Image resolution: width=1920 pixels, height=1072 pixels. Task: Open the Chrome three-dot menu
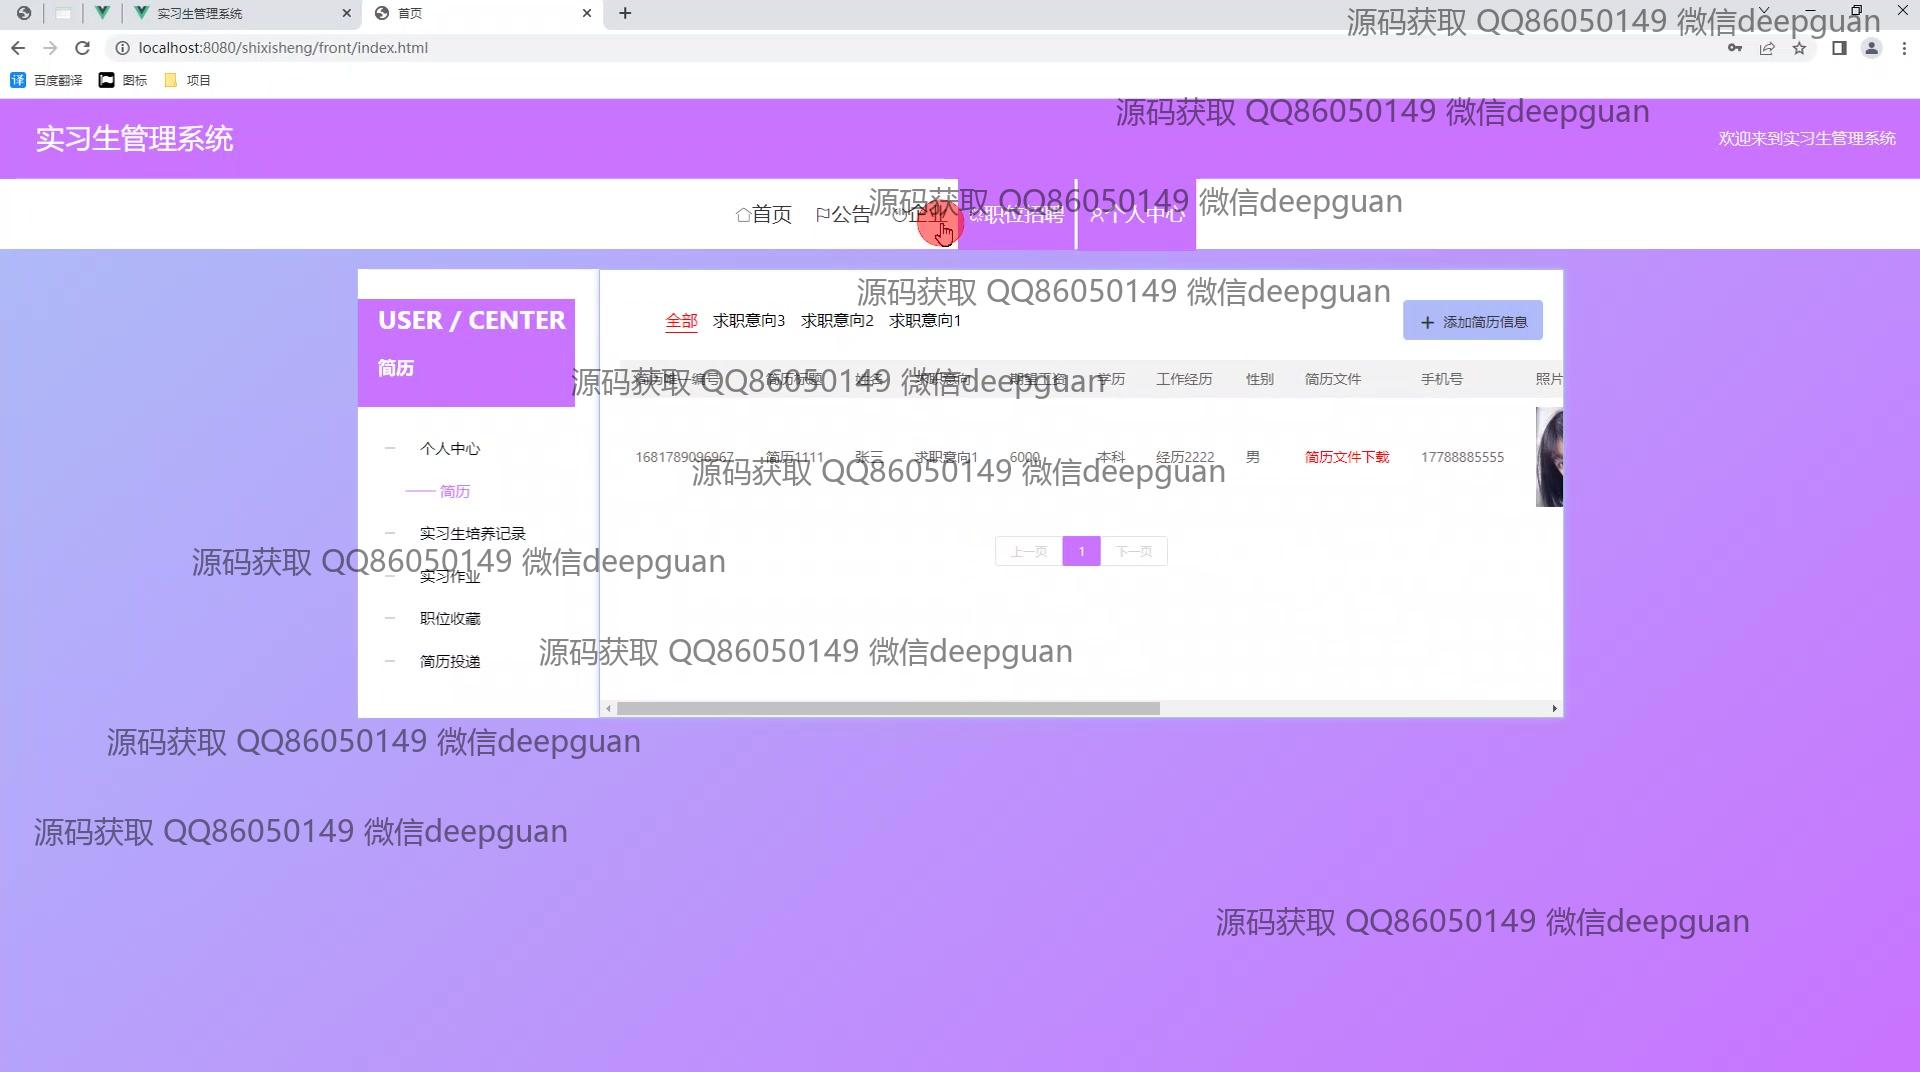tap(1904, 48)
